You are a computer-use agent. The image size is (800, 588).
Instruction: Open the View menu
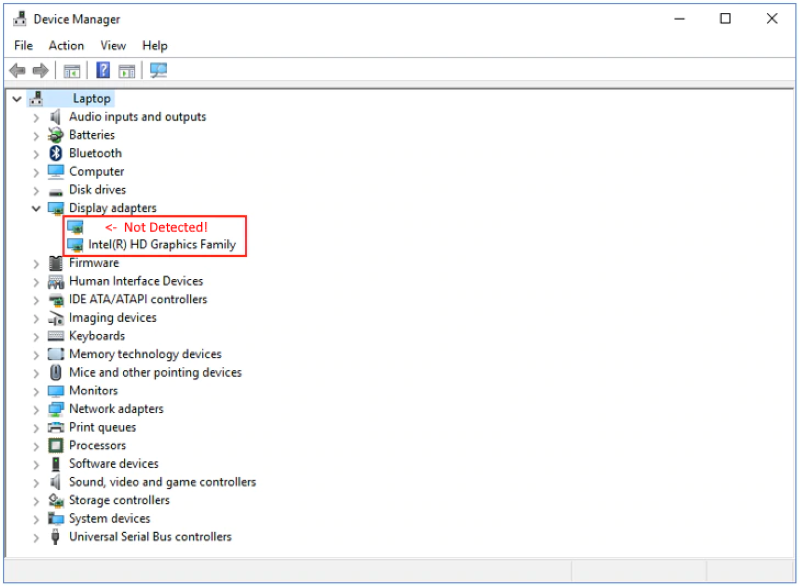[113, 45]
